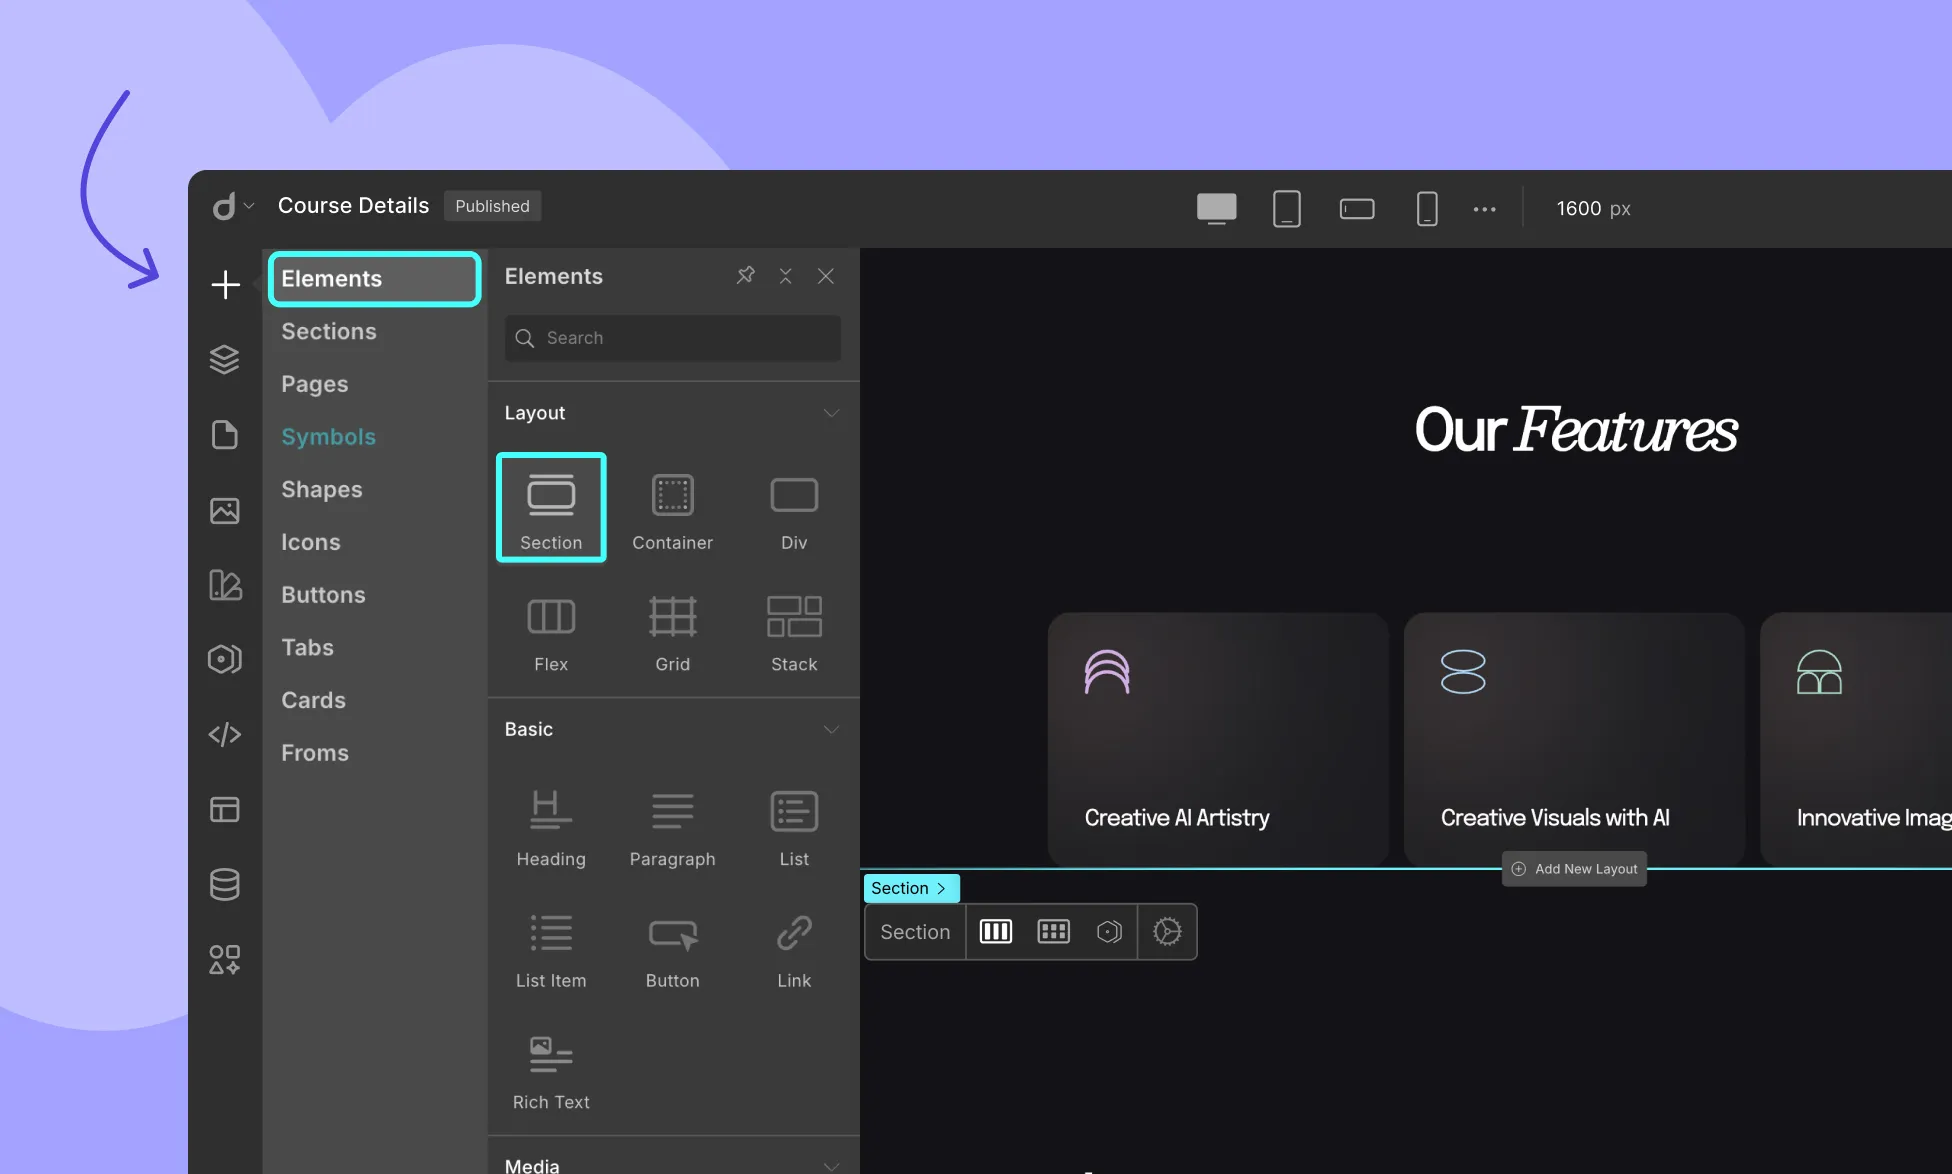The width and height of the screenshot is (1952, 1174).
Task: Open the logo dropdown menu
Action: [x=234, y=206]
